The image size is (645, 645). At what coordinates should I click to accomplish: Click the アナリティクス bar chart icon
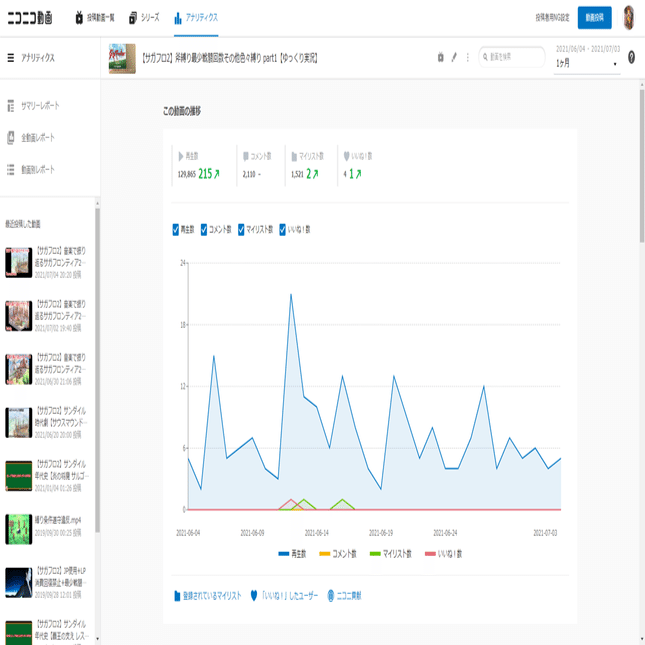coord(178,18)
